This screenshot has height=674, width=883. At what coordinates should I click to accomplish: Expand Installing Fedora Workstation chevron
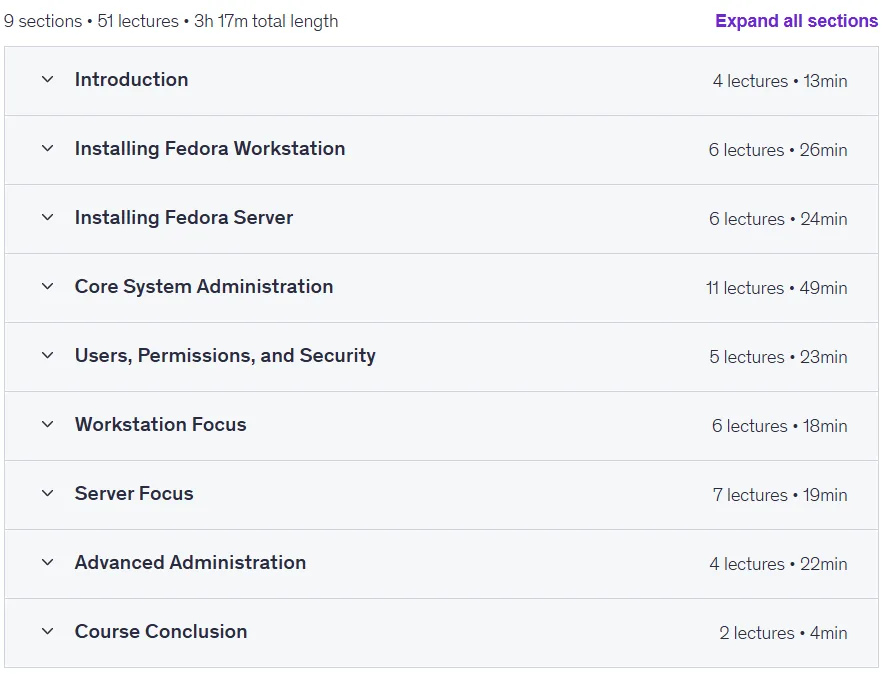(x=48, y=149)
